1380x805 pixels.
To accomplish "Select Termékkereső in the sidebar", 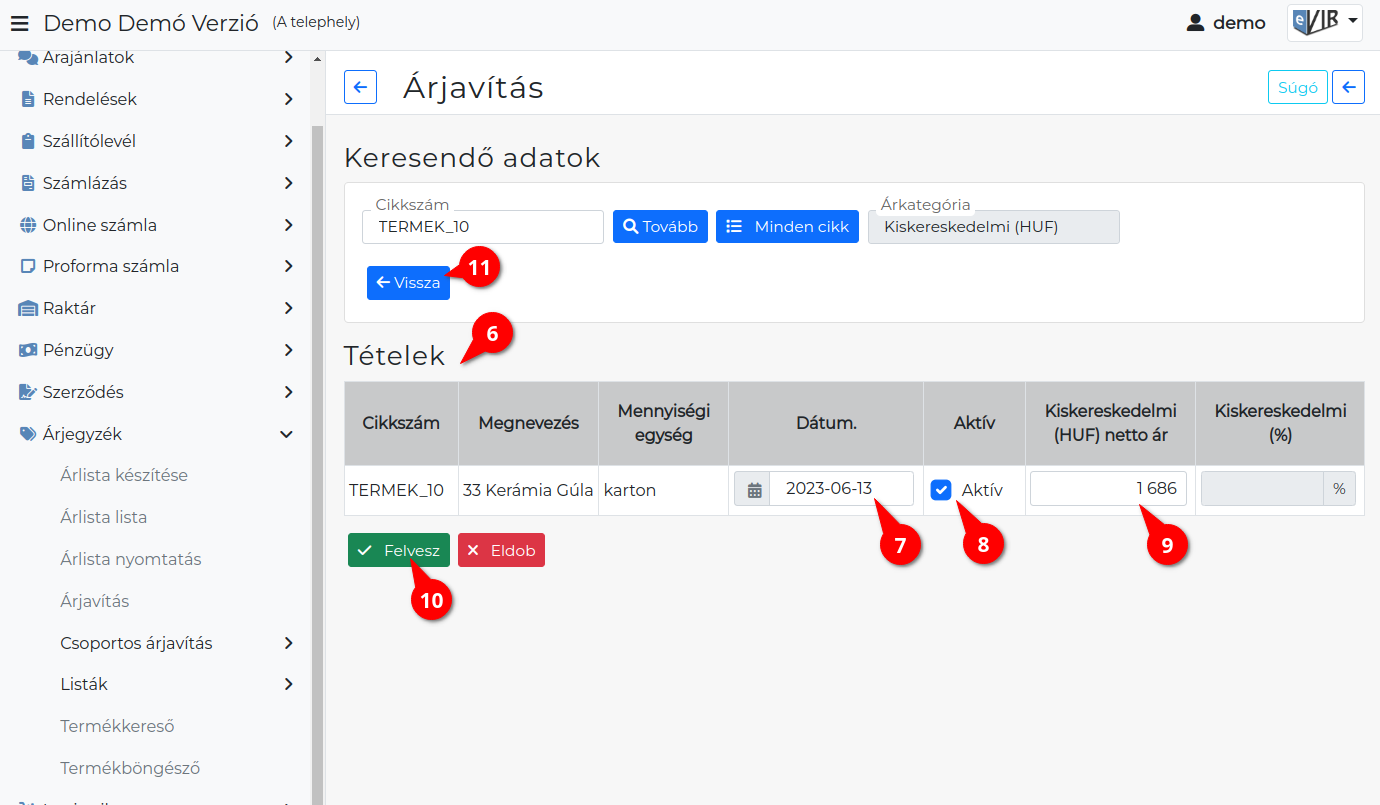I will point(117,726).
